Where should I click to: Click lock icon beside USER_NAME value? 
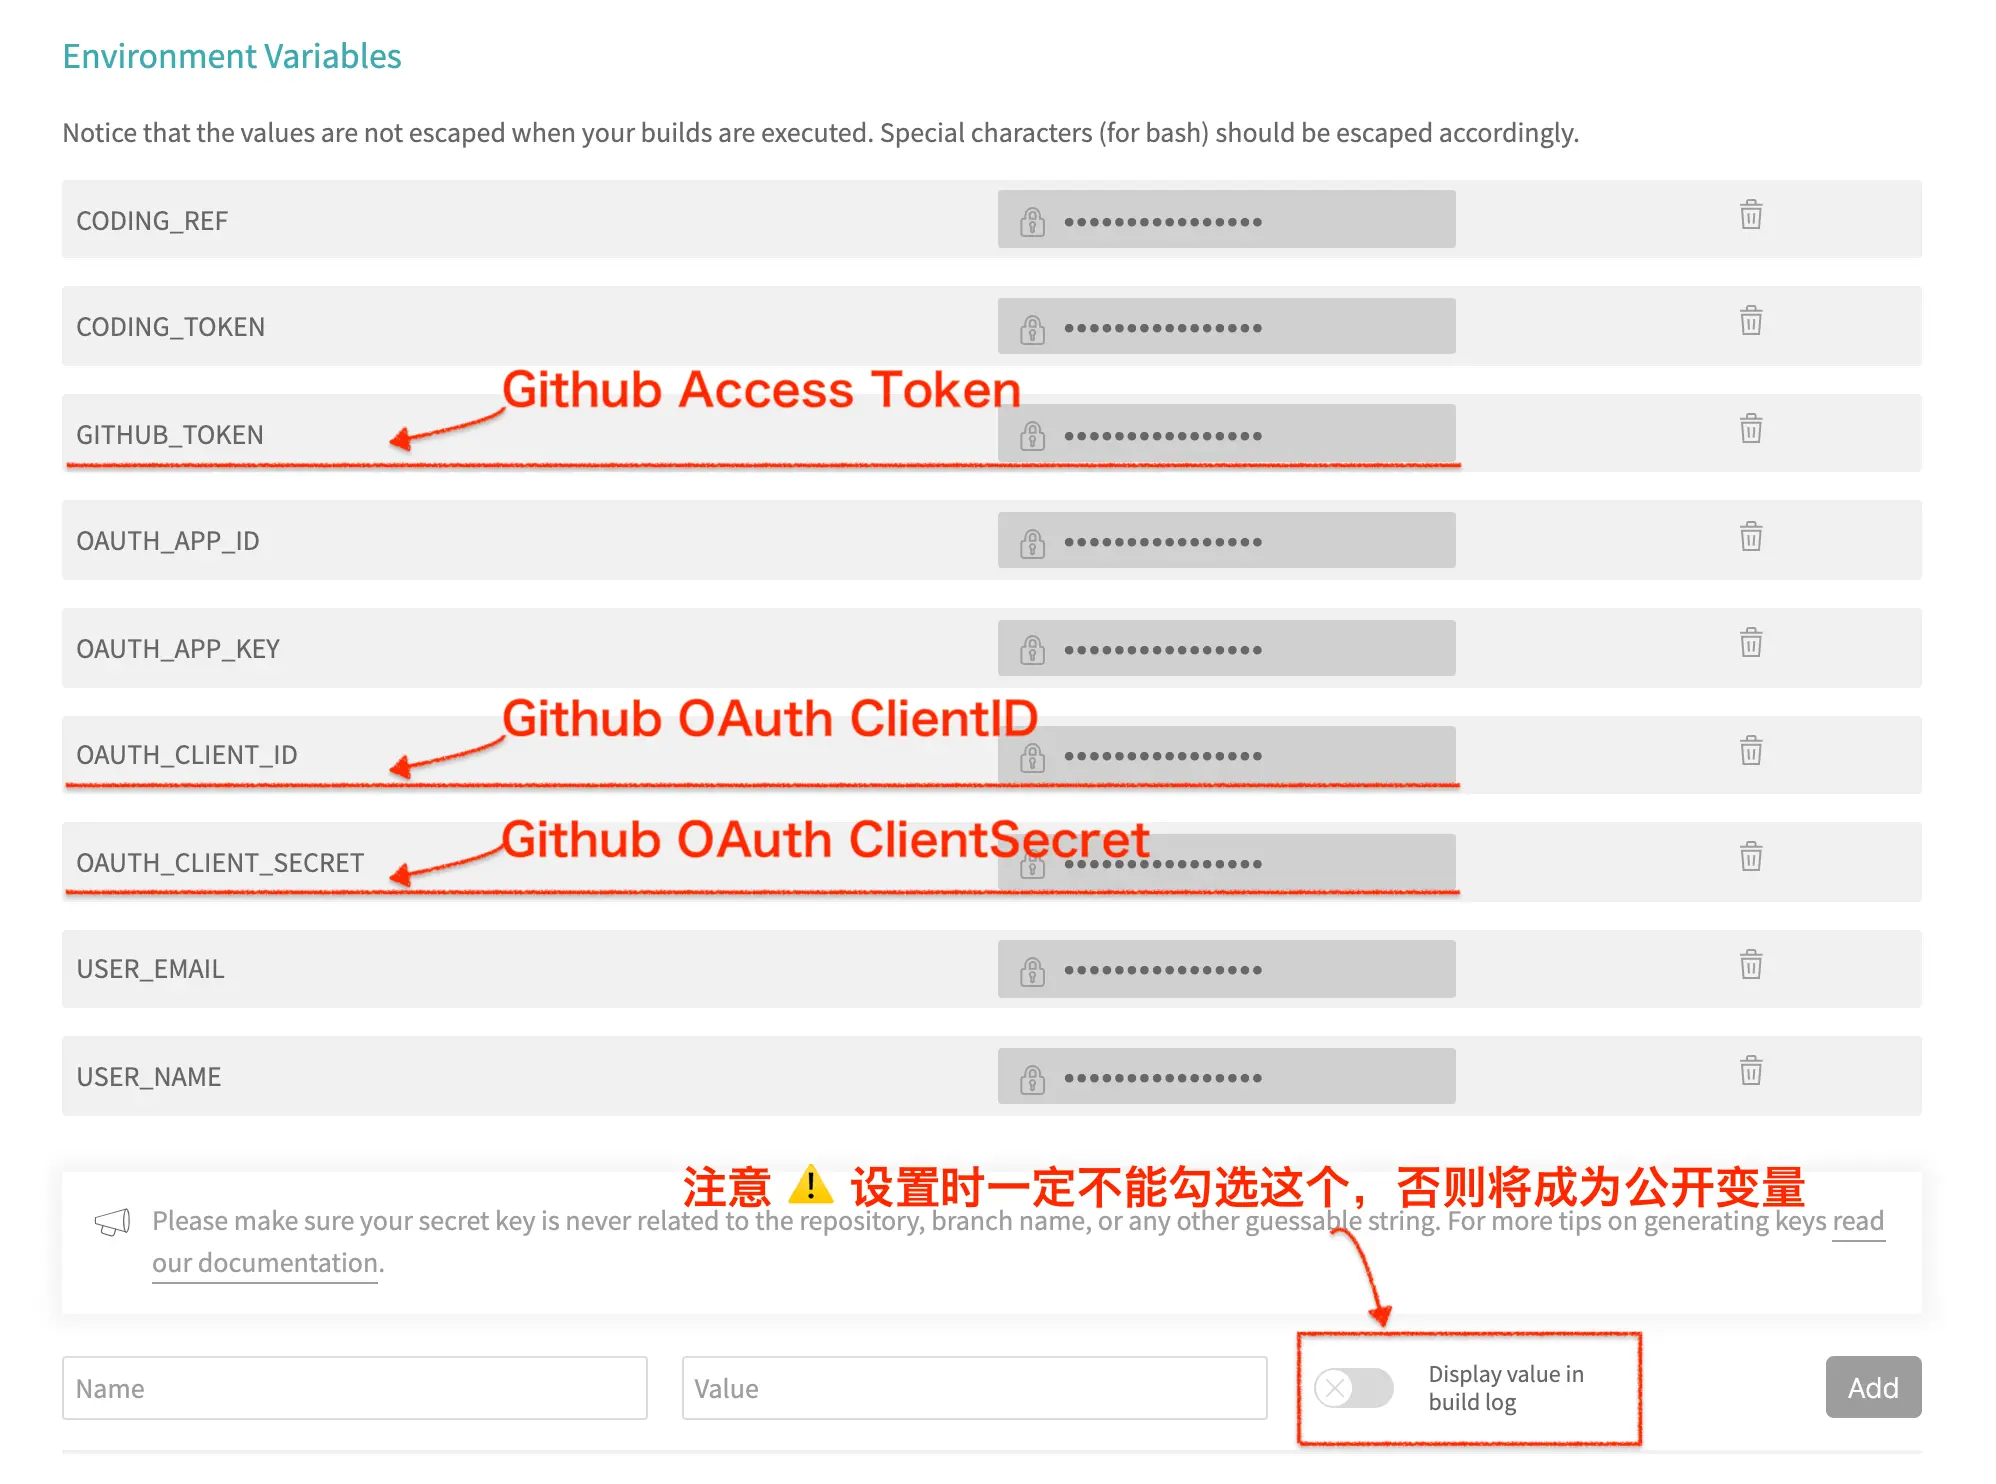click(1032, 1079)
